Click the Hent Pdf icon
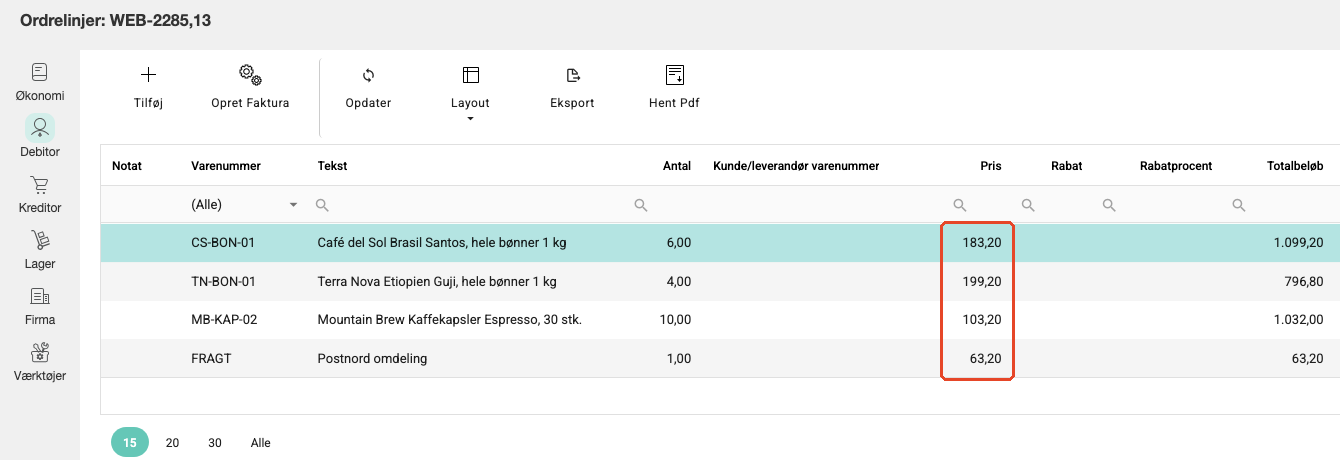Screen dimensions: 1340x460 [675, 75]
